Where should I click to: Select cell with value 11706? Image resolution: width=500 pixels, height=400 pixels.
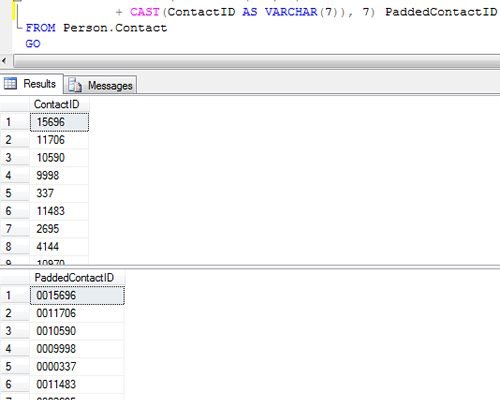[x=59, y=140]
